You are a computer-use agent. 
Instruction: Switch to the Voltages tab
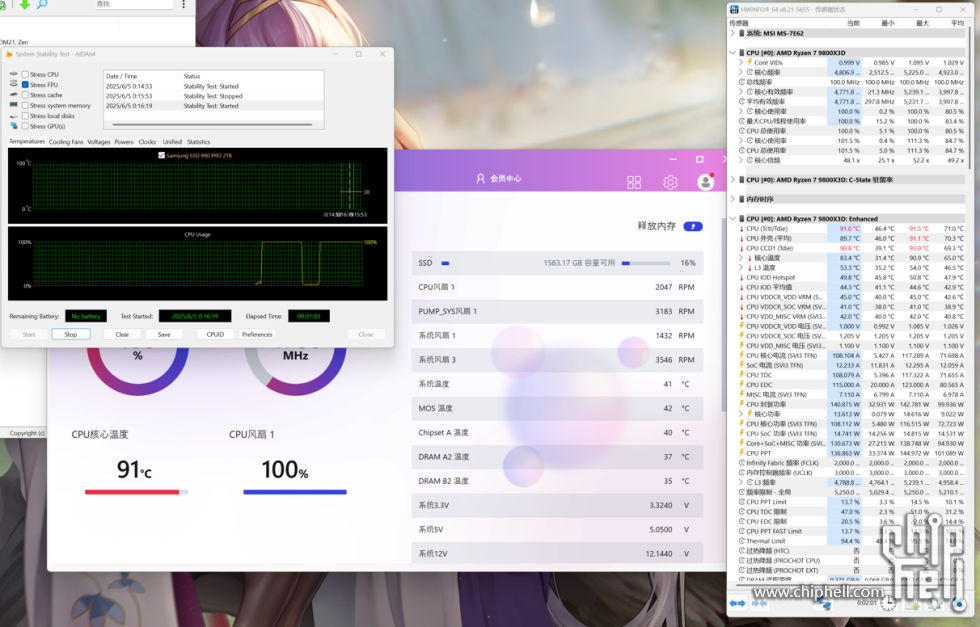coord(98,142)
